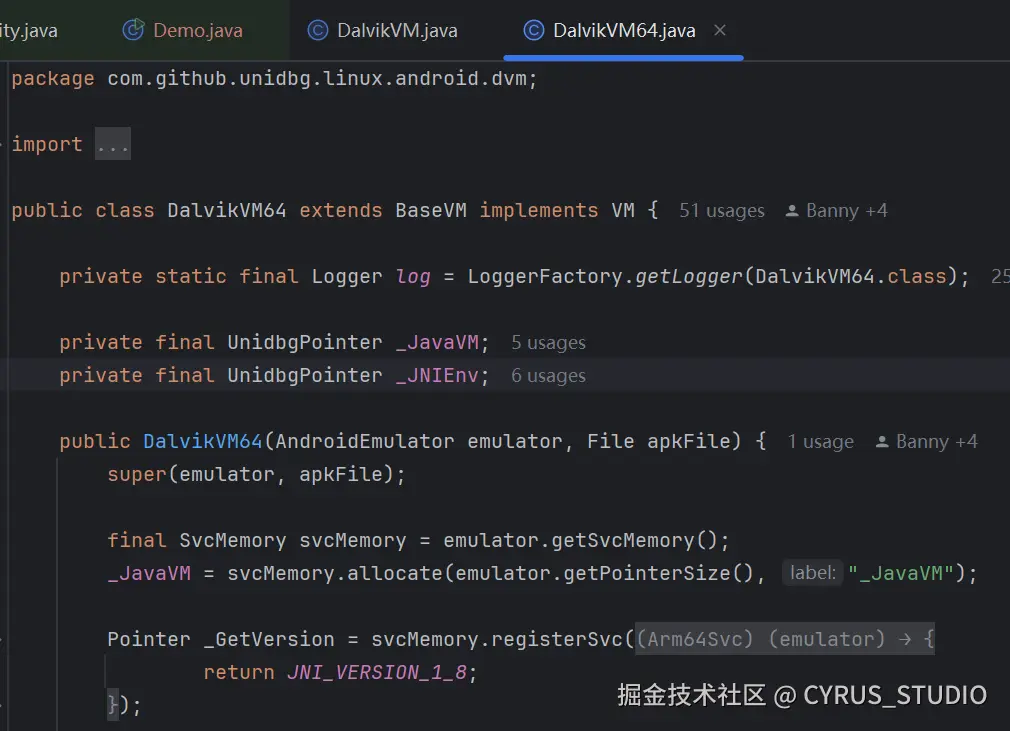The height and width of the screenshot is (731, 1010).
Task: Click the _JavaVM field declaration name
Action: [x=437, y=343]
